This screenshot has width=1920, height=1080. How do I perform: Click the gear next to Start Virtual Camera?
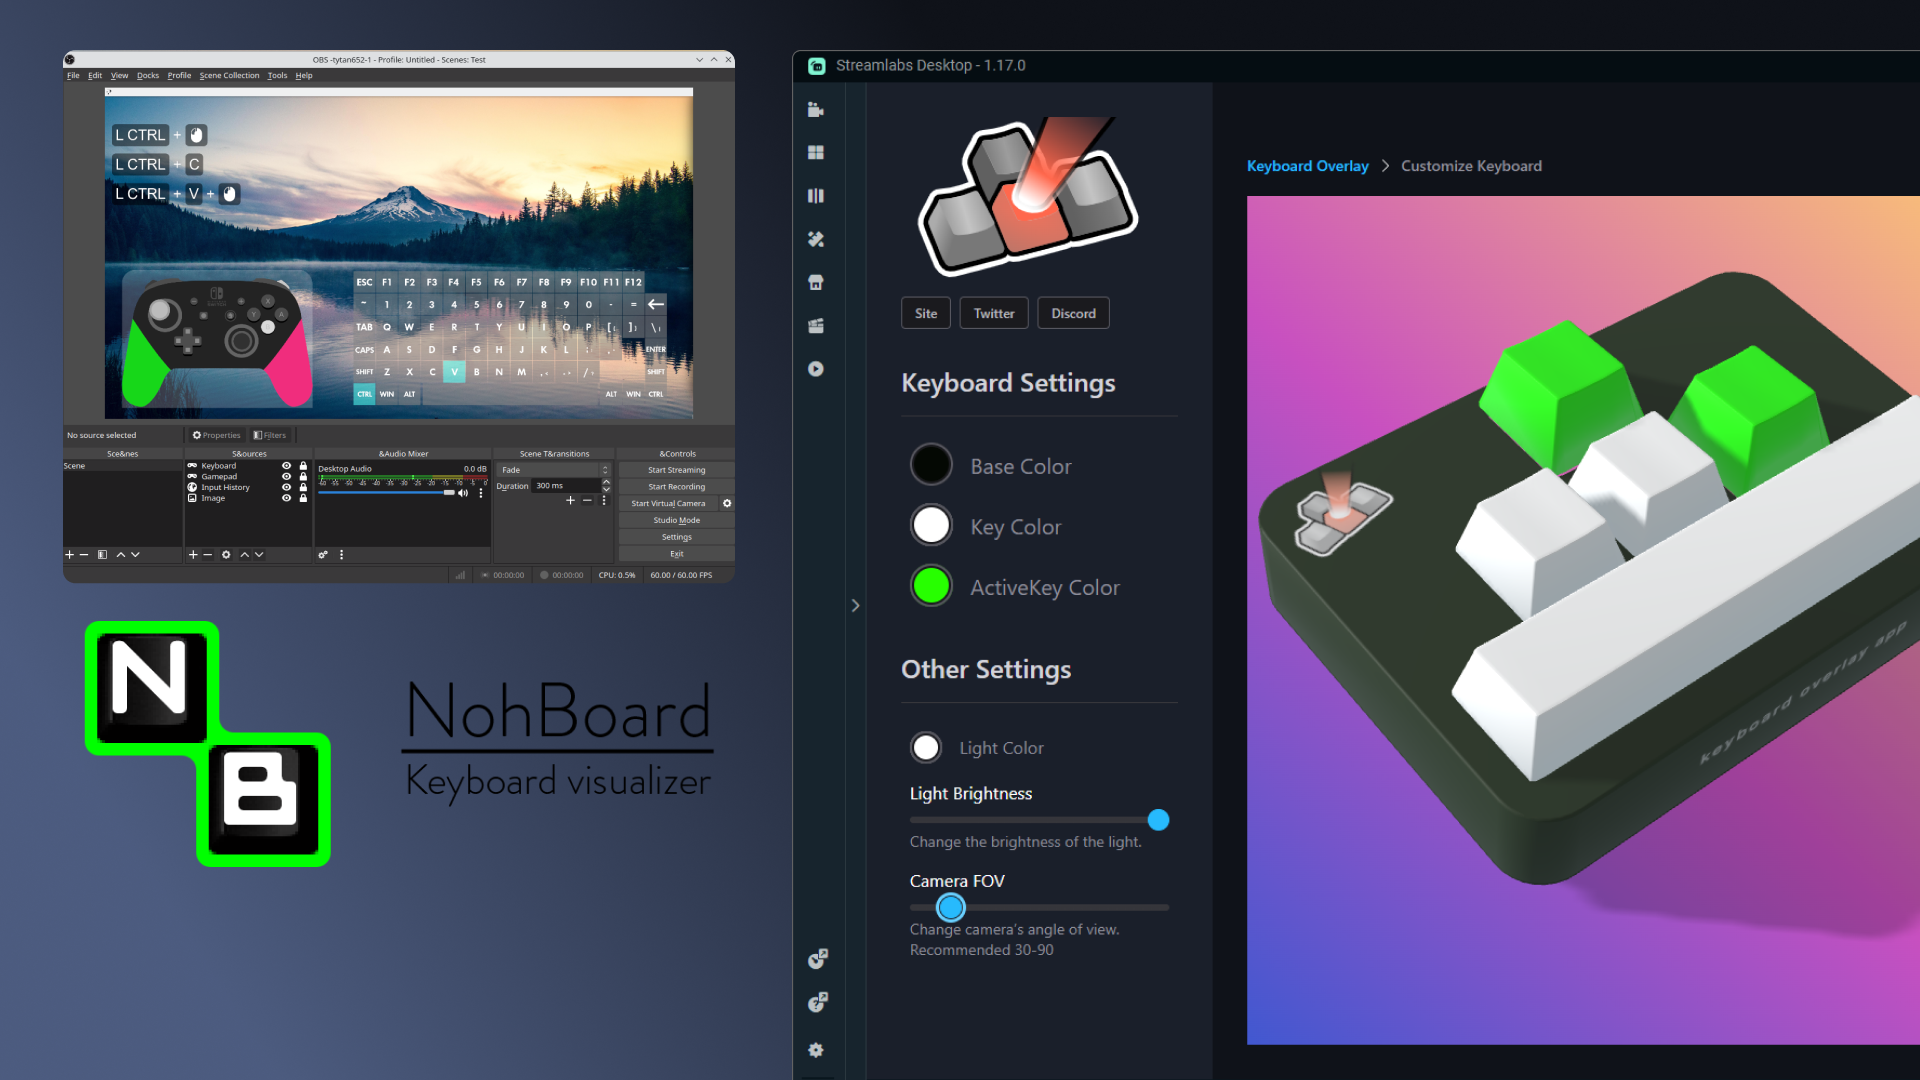click(x=727, y=503)
